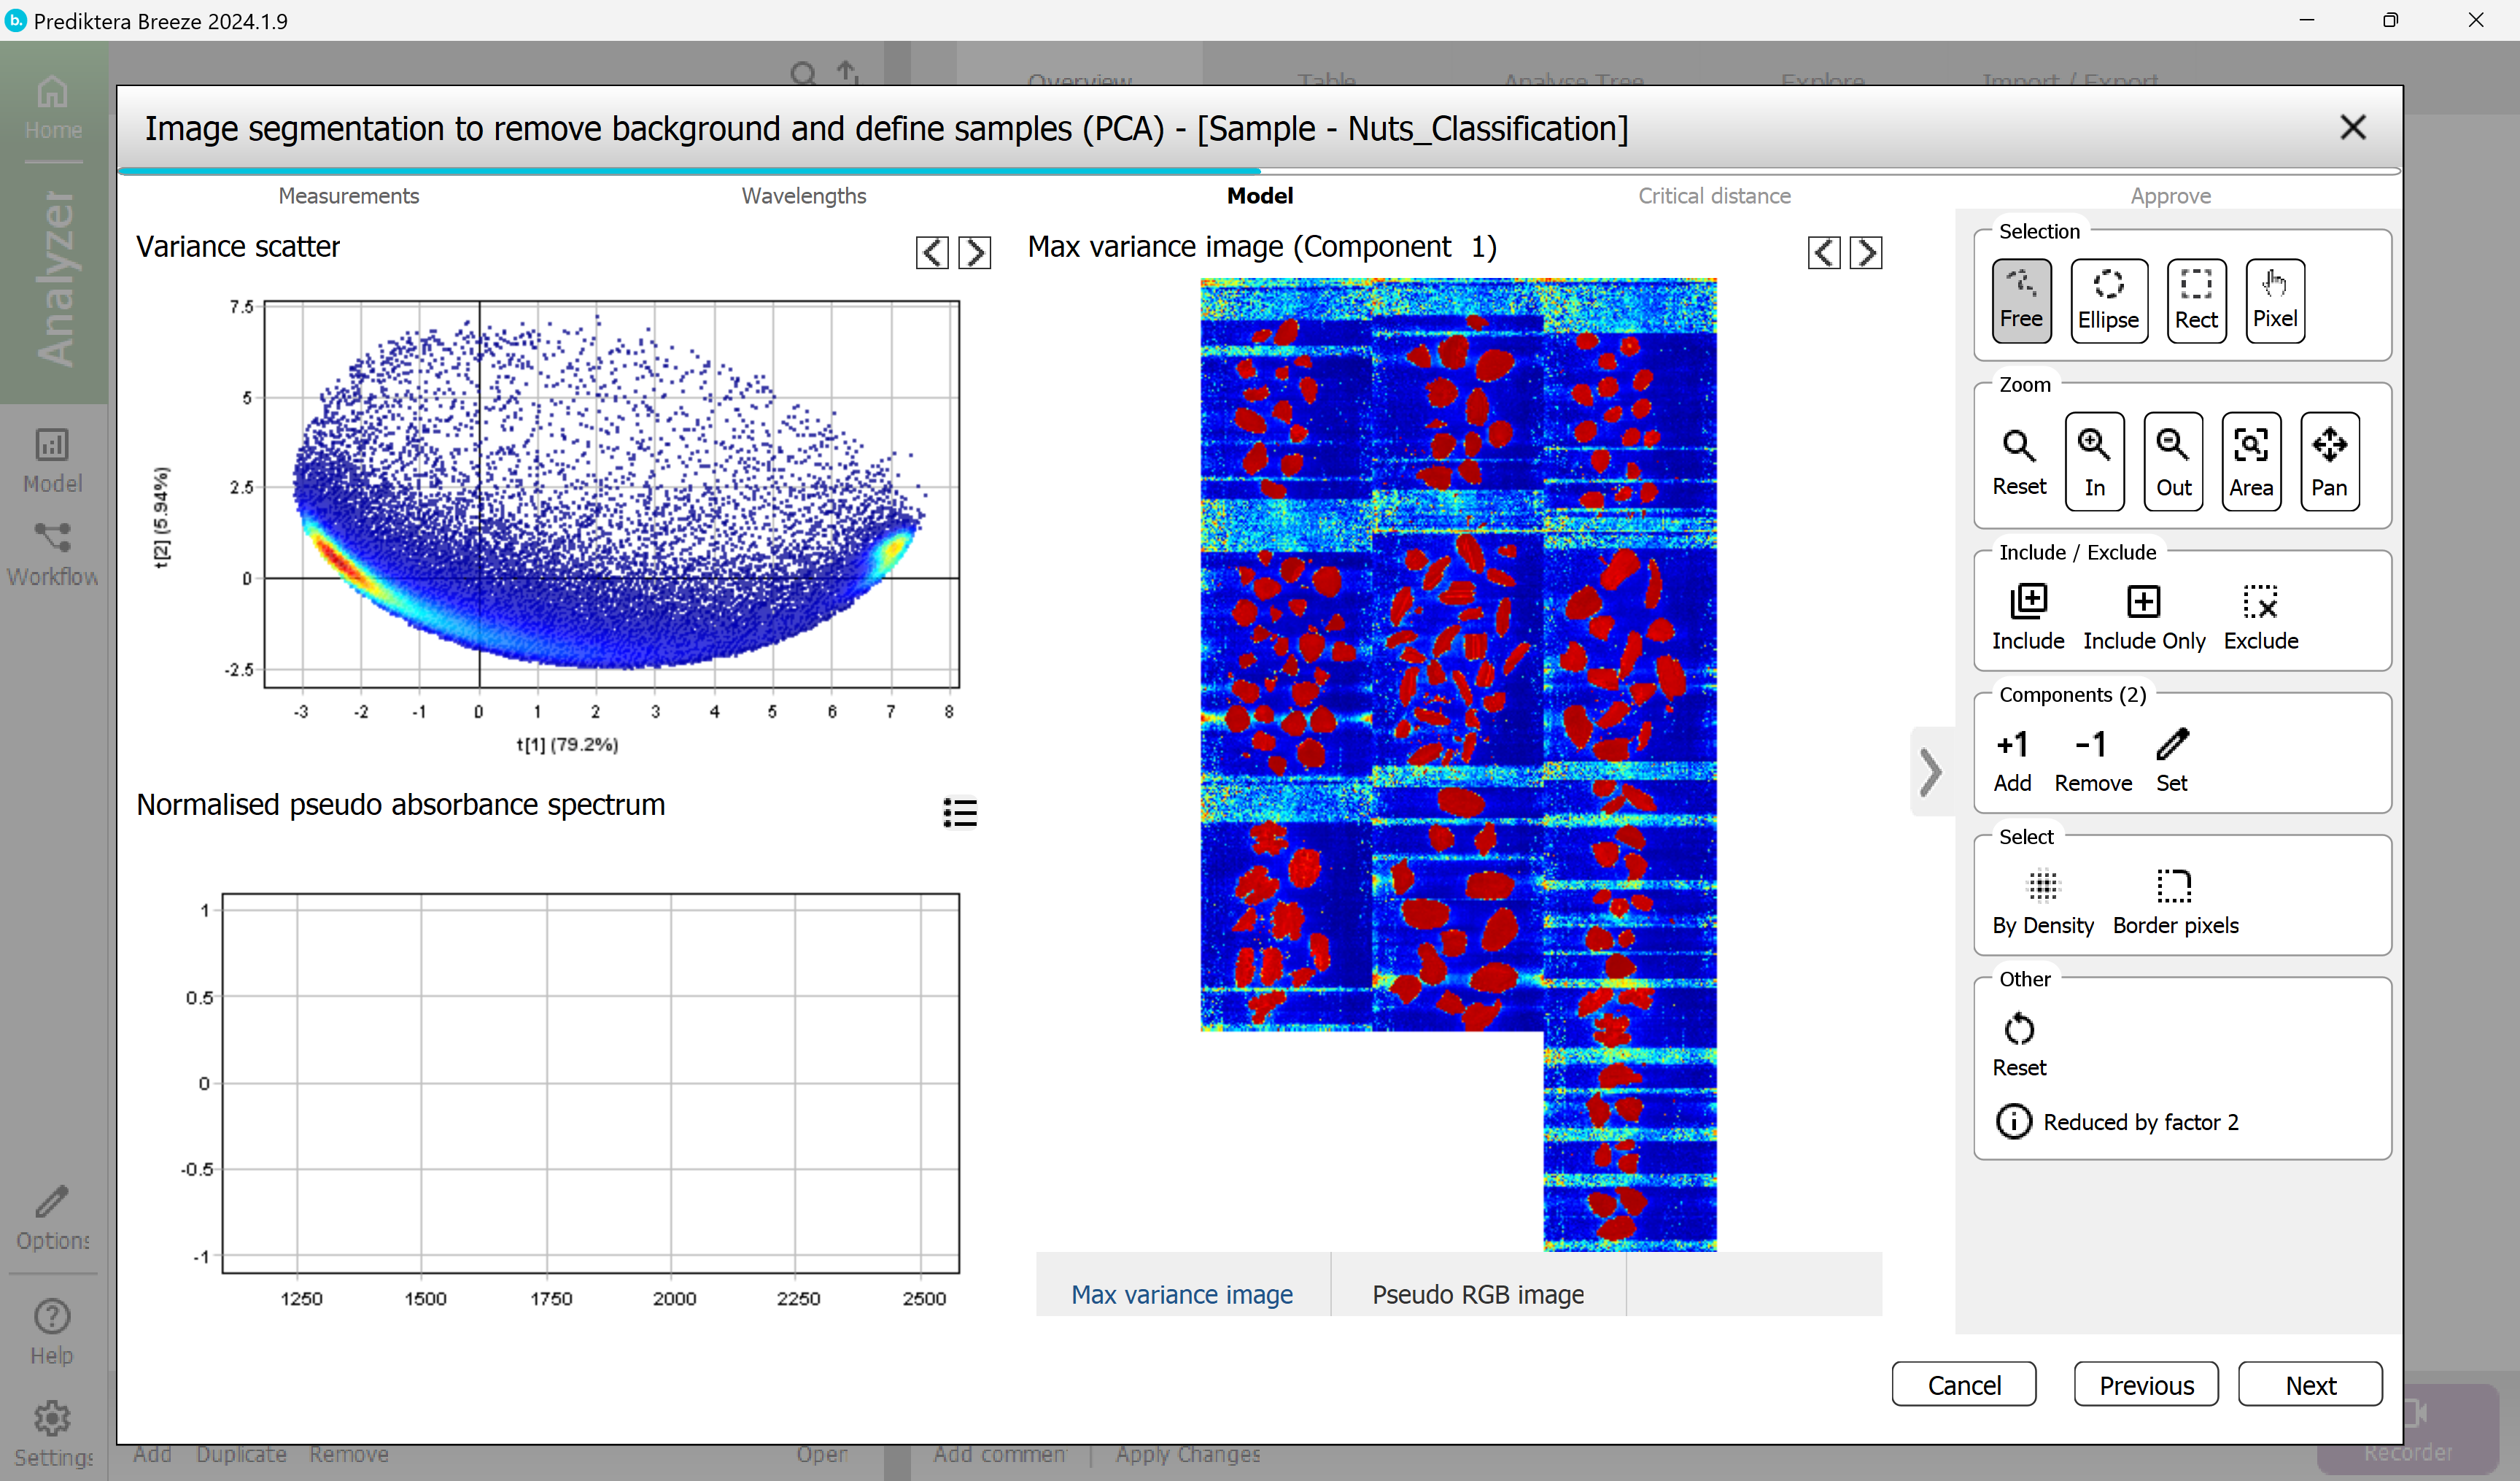This screenshot has height=1481, width=2520.
Task: Activate the Pan zoom tool
Action: coord(2329,461)
